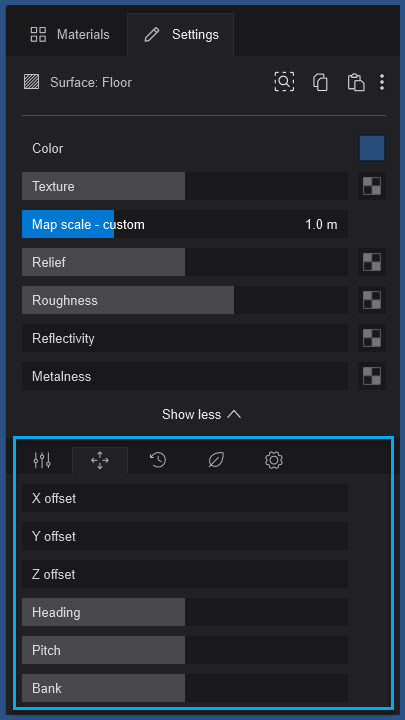Open the leaf icon sub-tab
The width and height of the screenshot is (405, 720).
coord(216,460)
